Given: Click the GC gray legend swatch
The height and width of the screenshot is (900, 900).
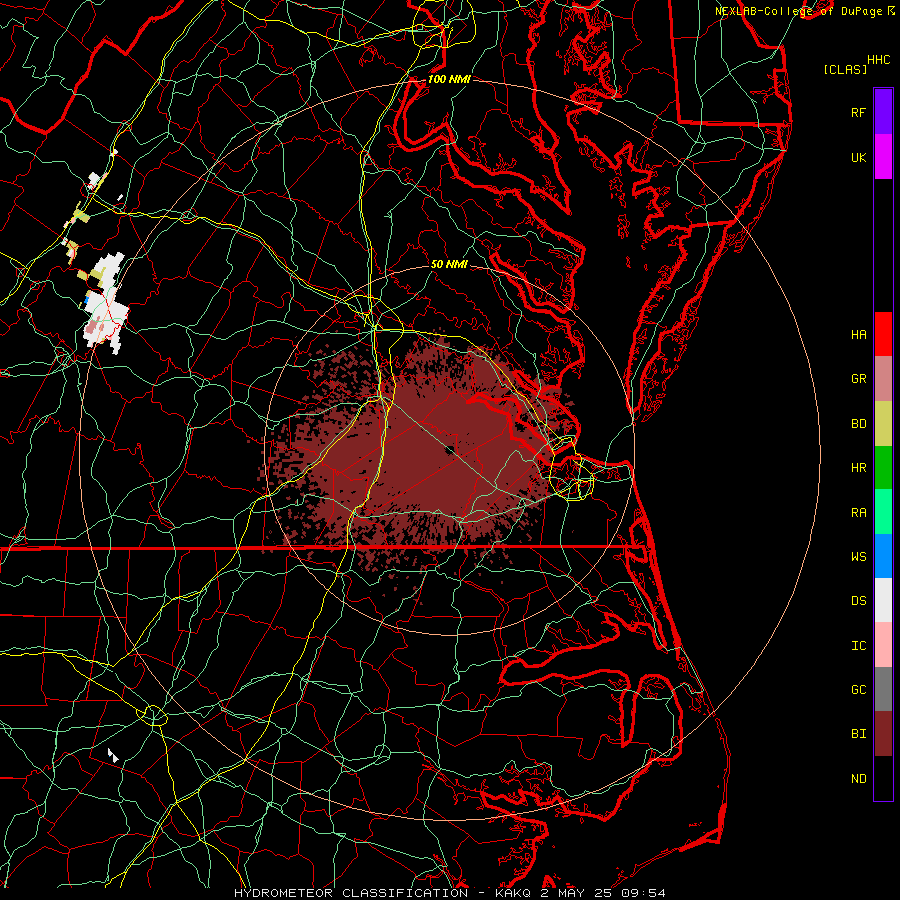Looking at the screenshot, I should click(883, 689).
